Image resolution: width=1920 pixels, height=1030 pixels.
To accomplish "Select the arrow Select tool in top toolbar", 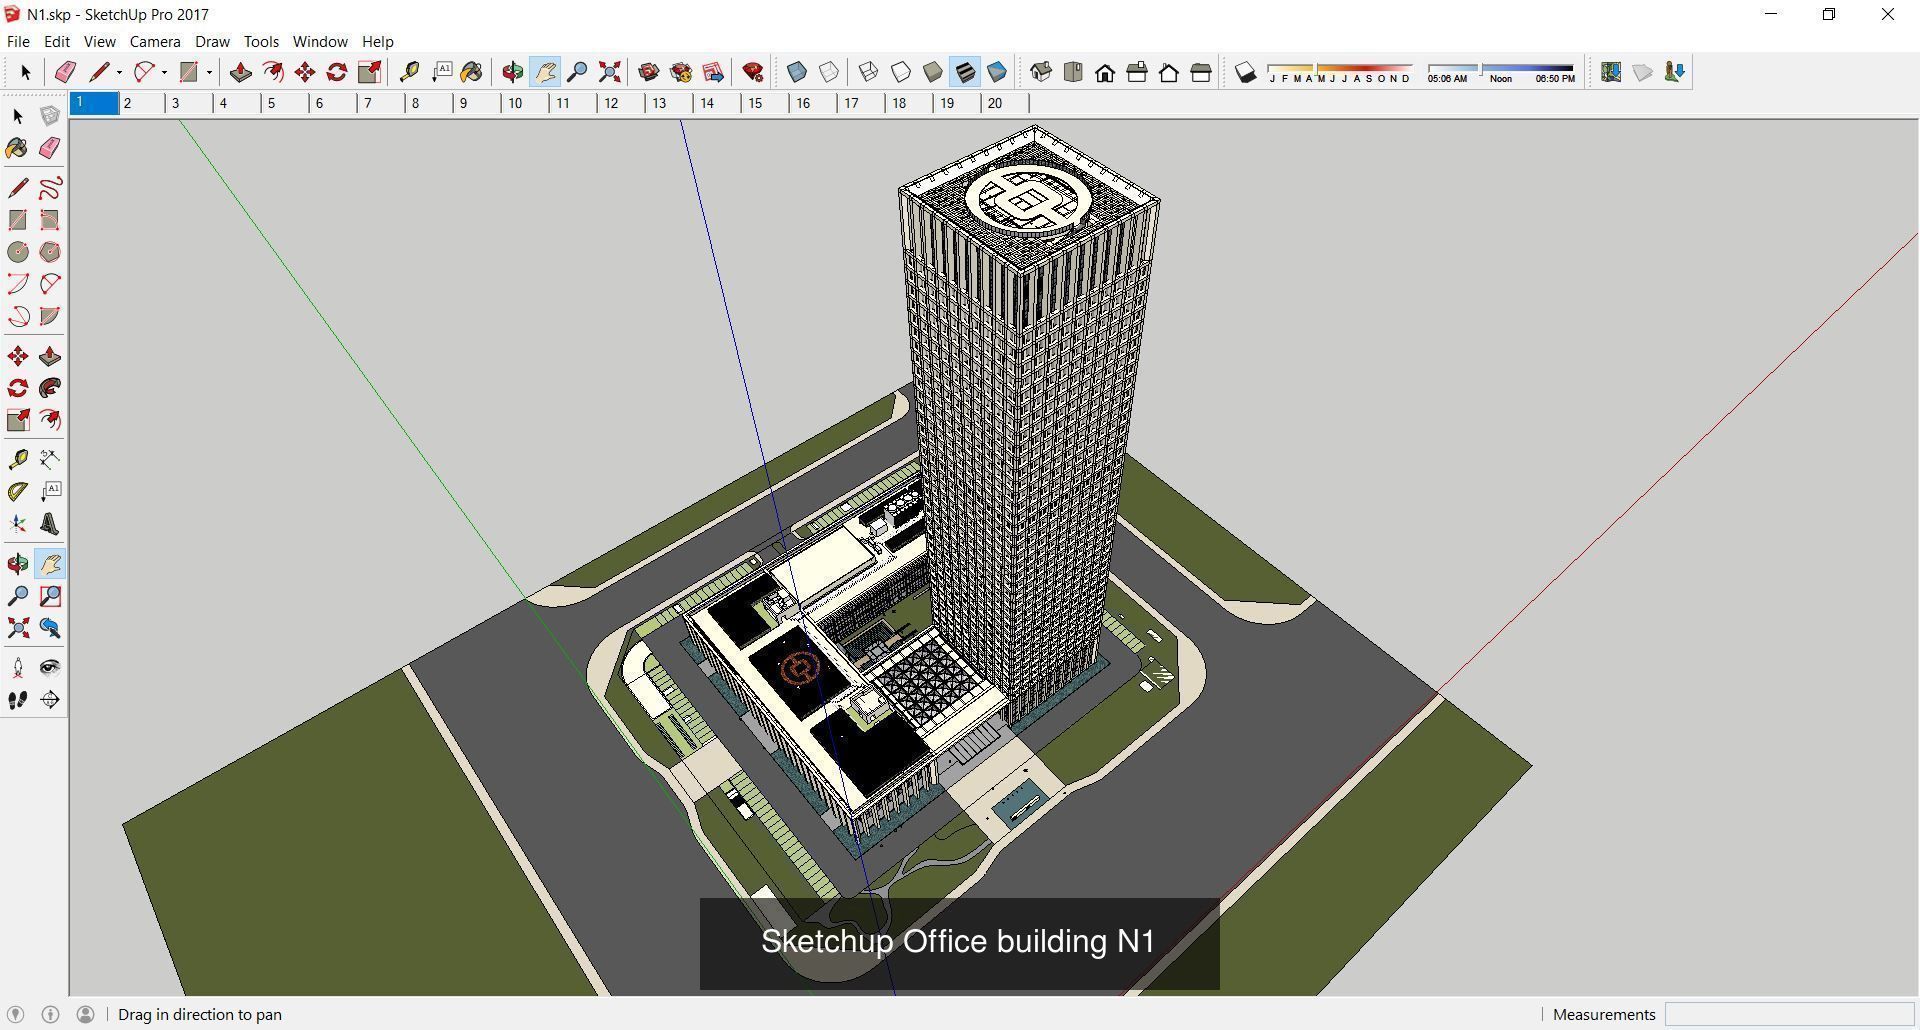I will tap(25, 72).
